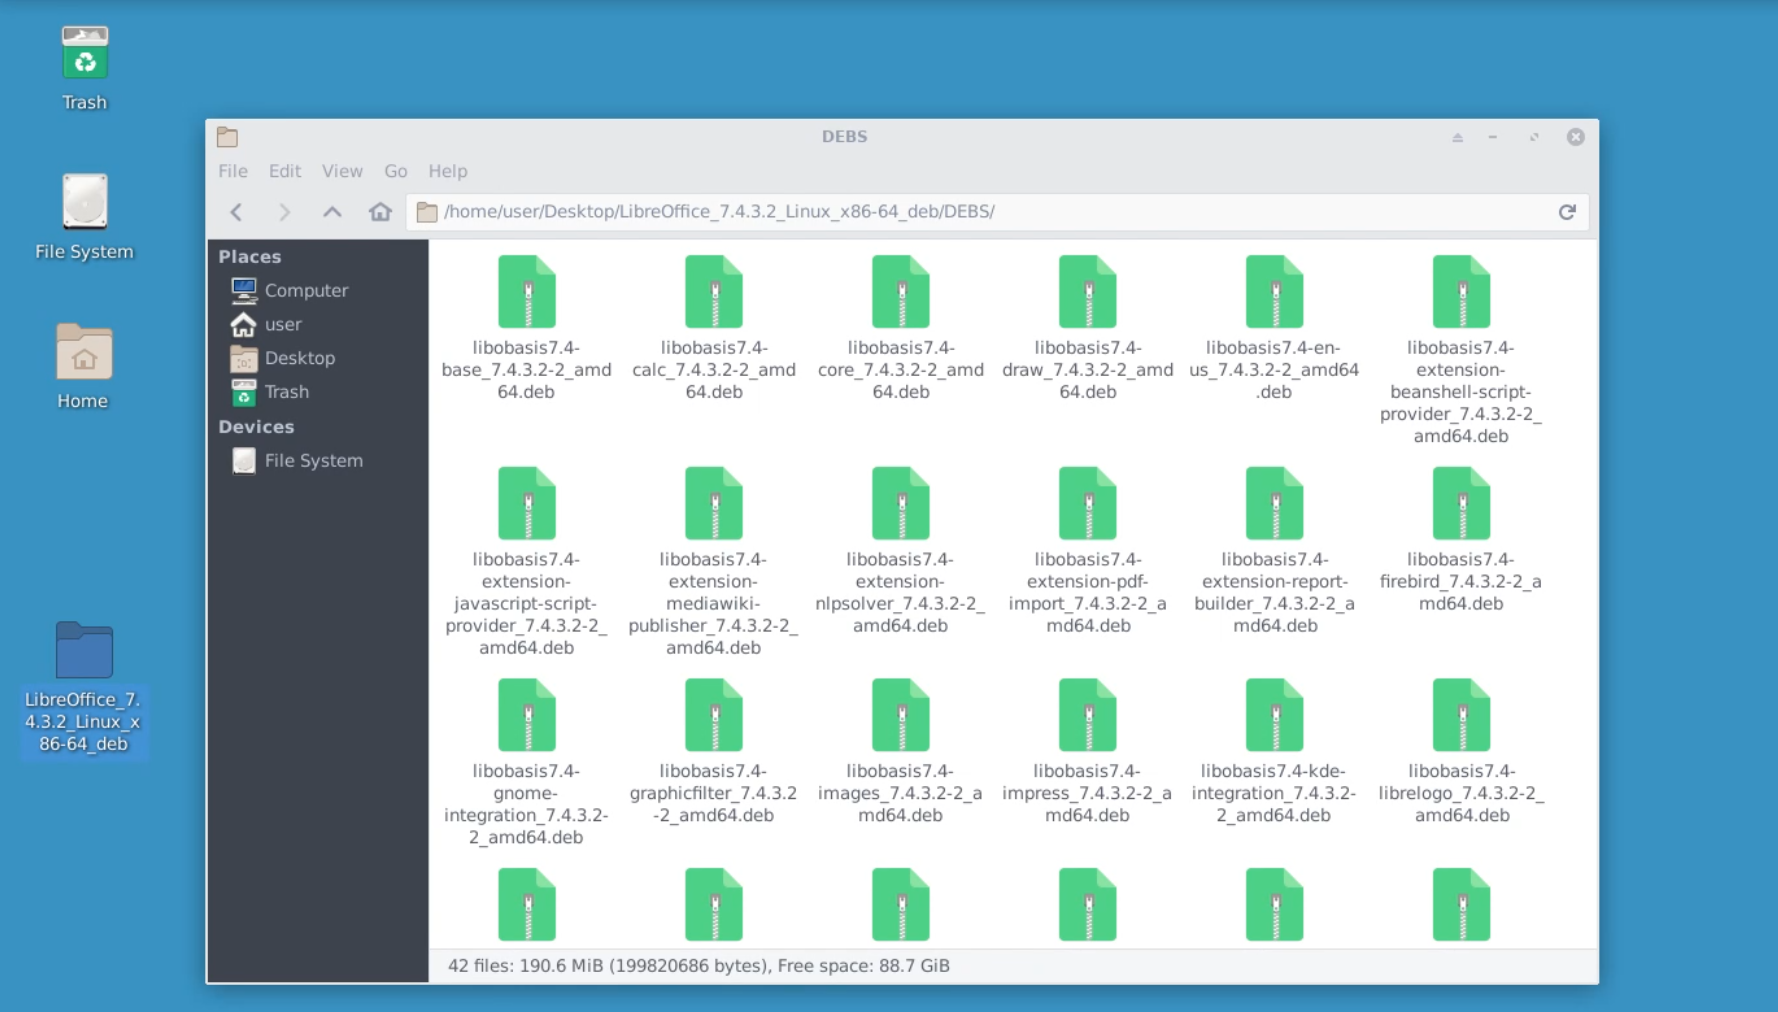
Task: Select the mediawiki-publisher deb file icon
Action: click(714, 504)
